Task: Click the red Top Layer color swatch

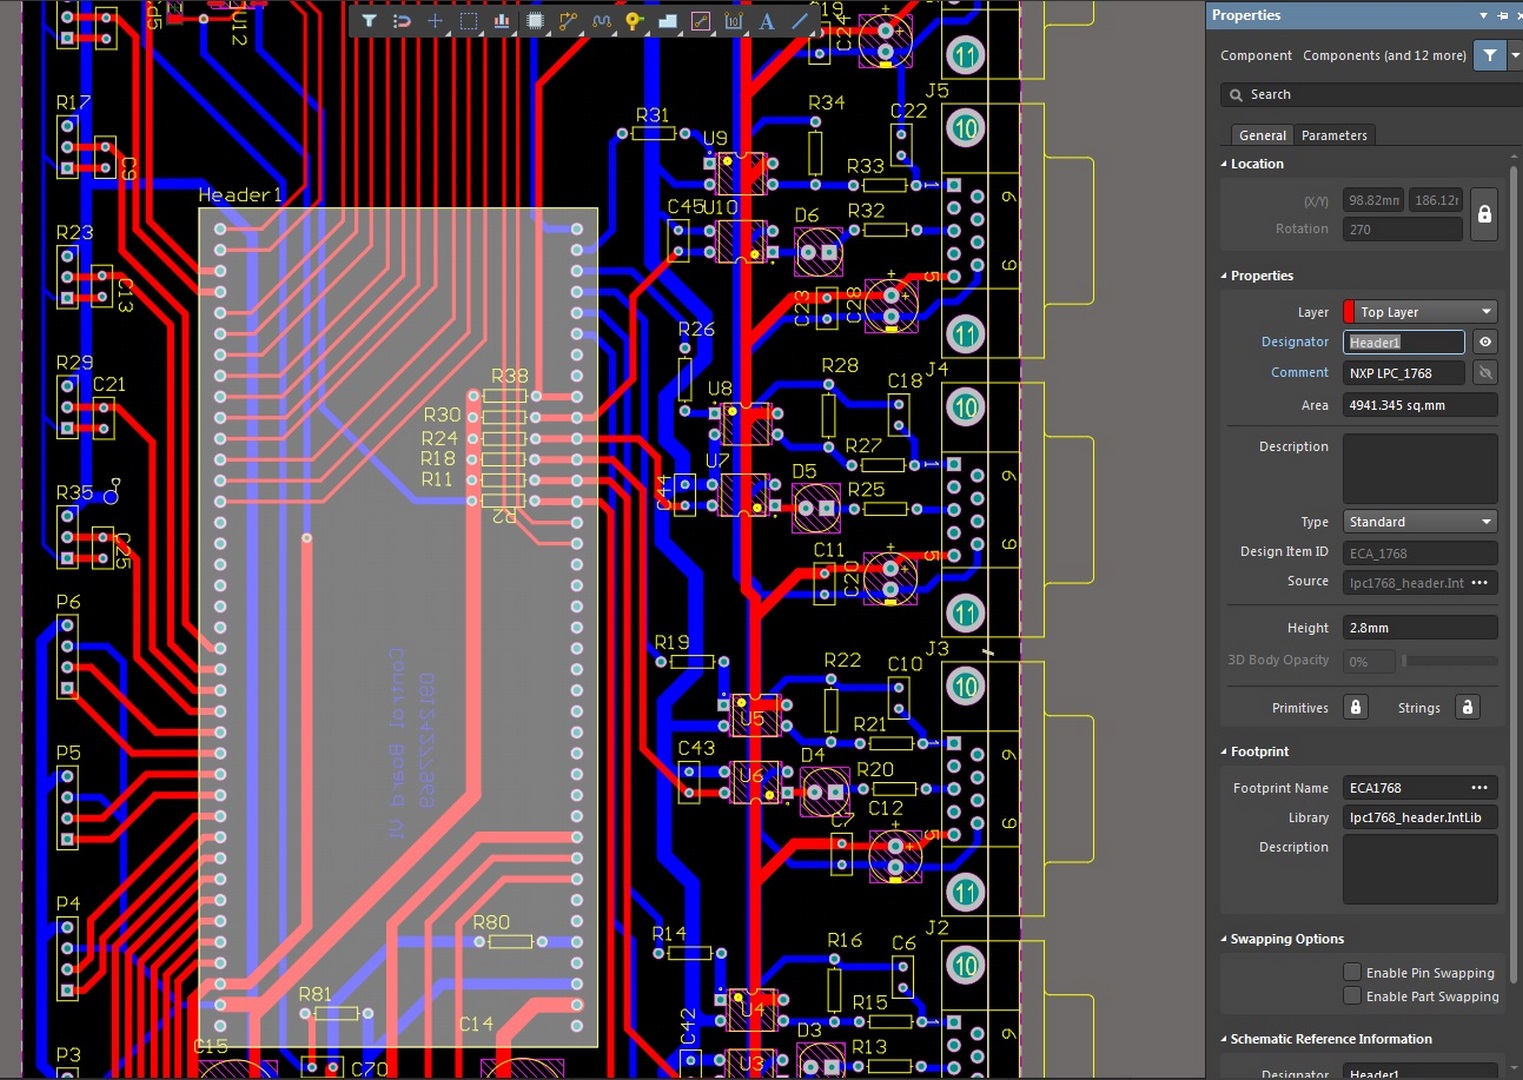Action: click(1349, 312)
